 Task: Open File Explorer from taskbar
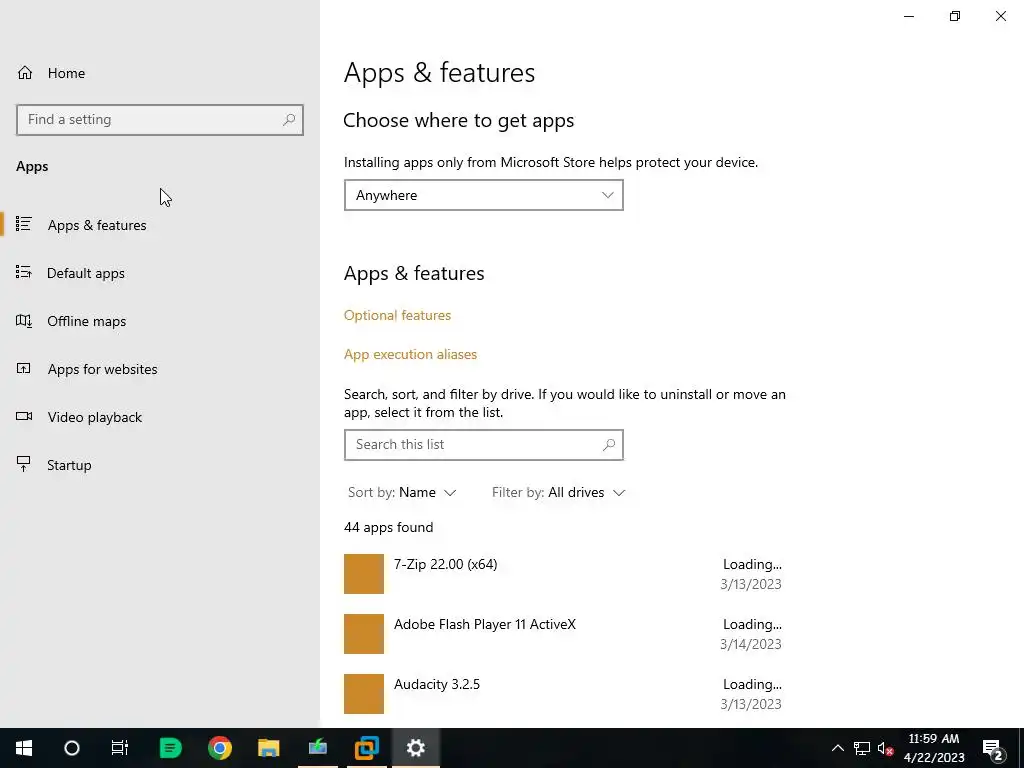[x=268, y=748]
